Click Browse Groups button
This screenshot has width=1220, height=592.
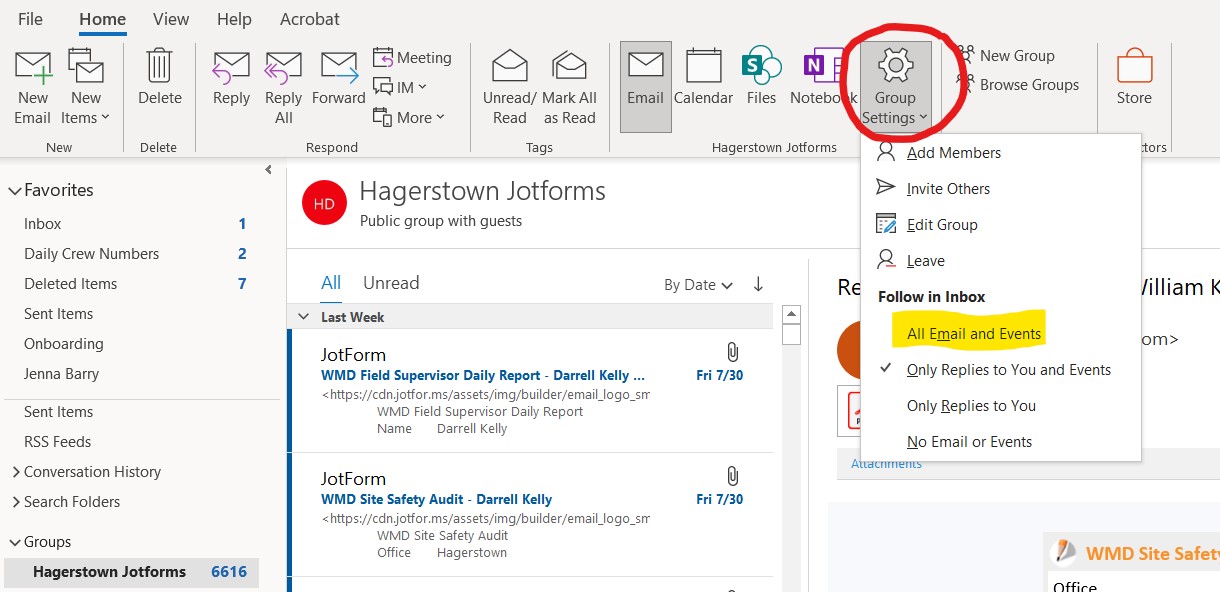1028,85
